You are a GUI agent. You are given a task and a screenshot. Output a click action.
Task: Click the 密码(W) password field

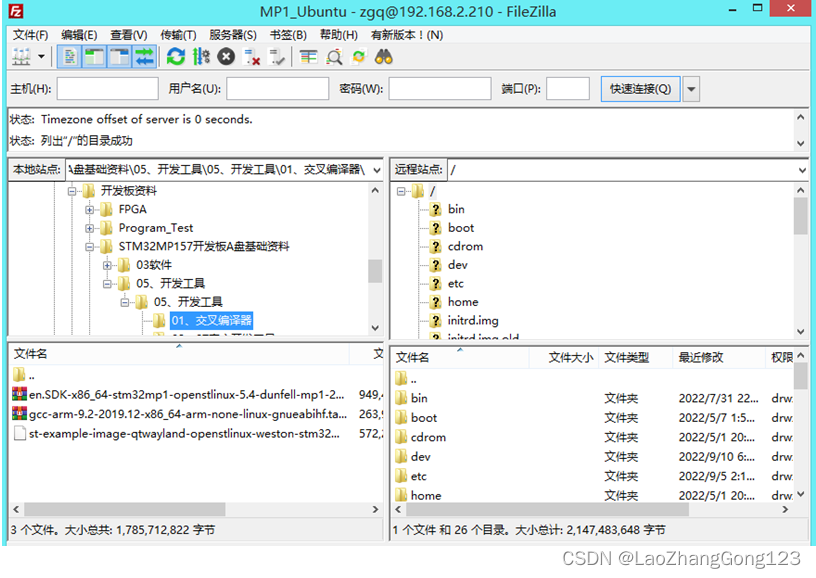tap(440, 88)
